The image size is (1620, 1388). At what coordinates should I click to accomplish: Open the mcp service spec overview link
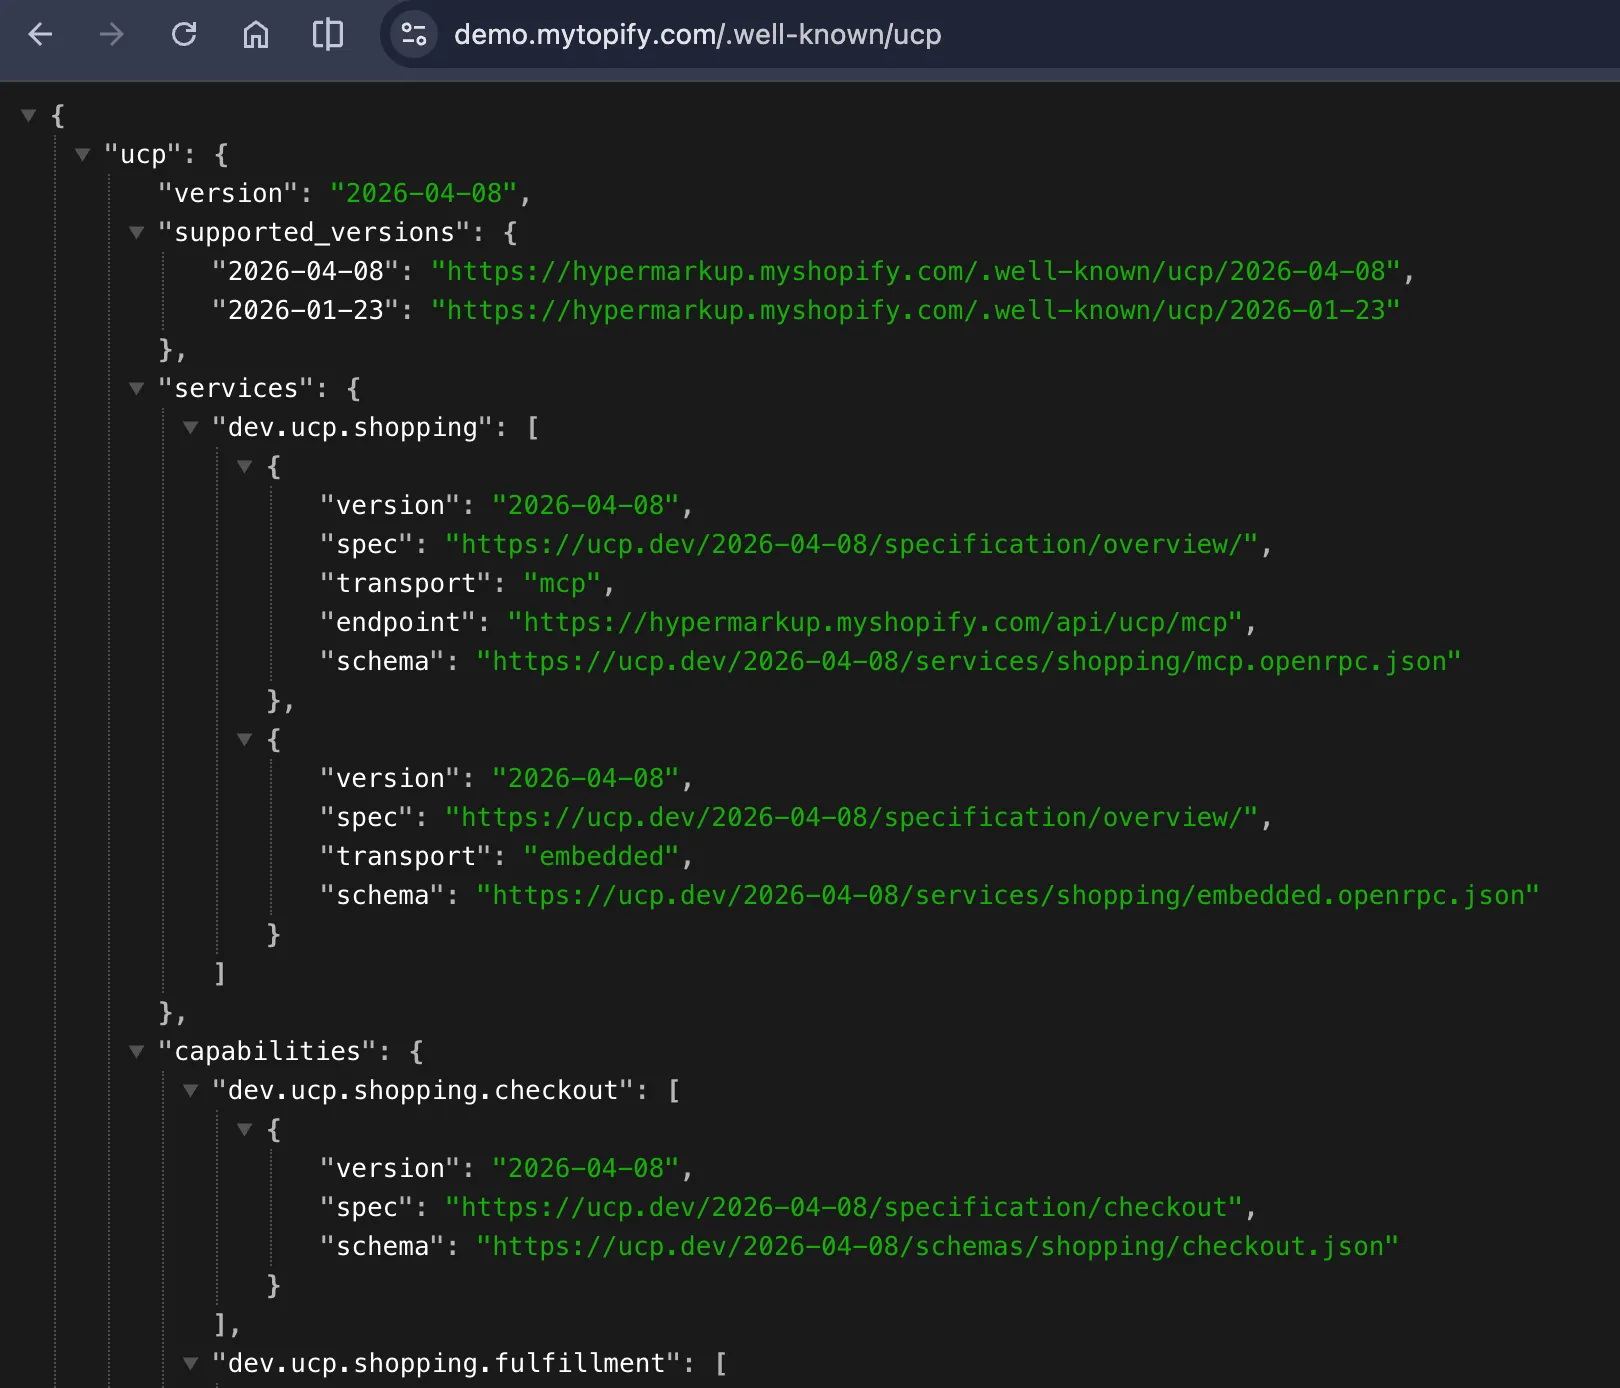(x=851, y=544)
